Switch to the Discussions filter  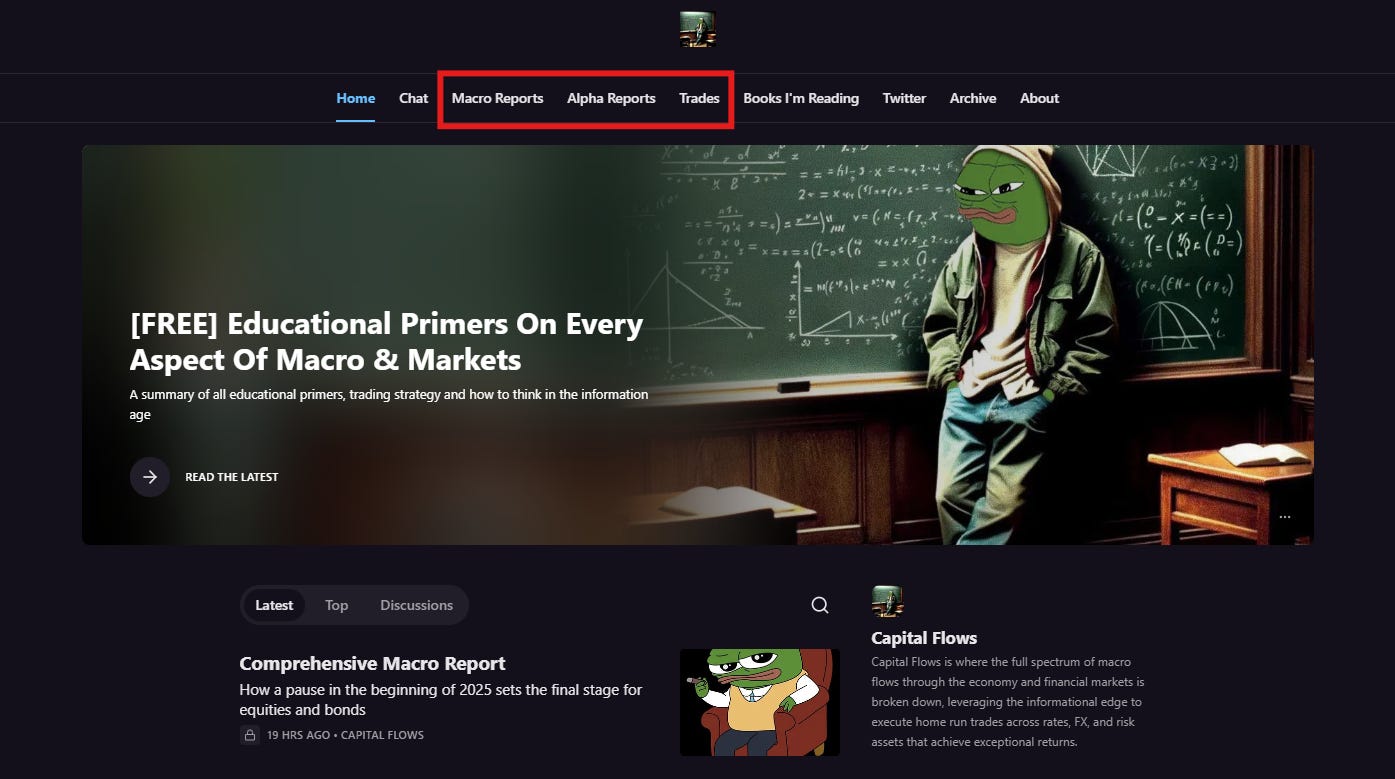click(x=416, y=605)
